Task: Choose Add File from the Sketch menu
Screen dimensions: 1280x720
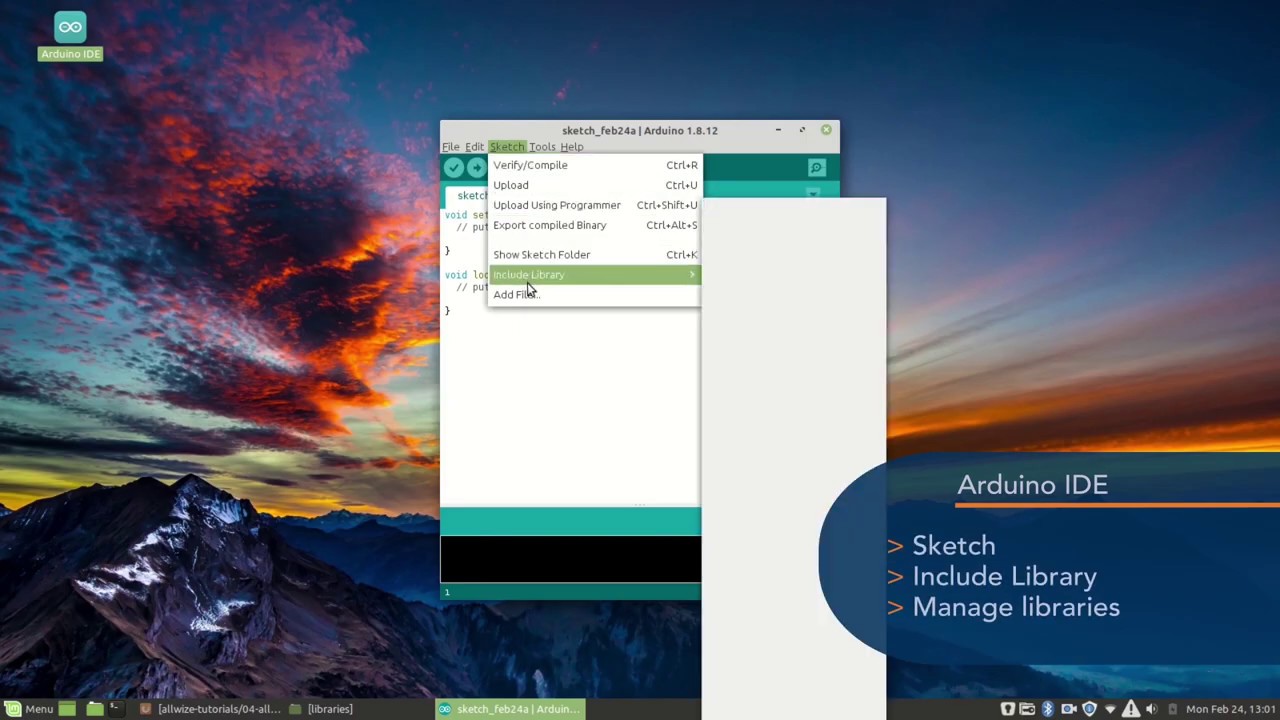Action: [x=595, y=295]
